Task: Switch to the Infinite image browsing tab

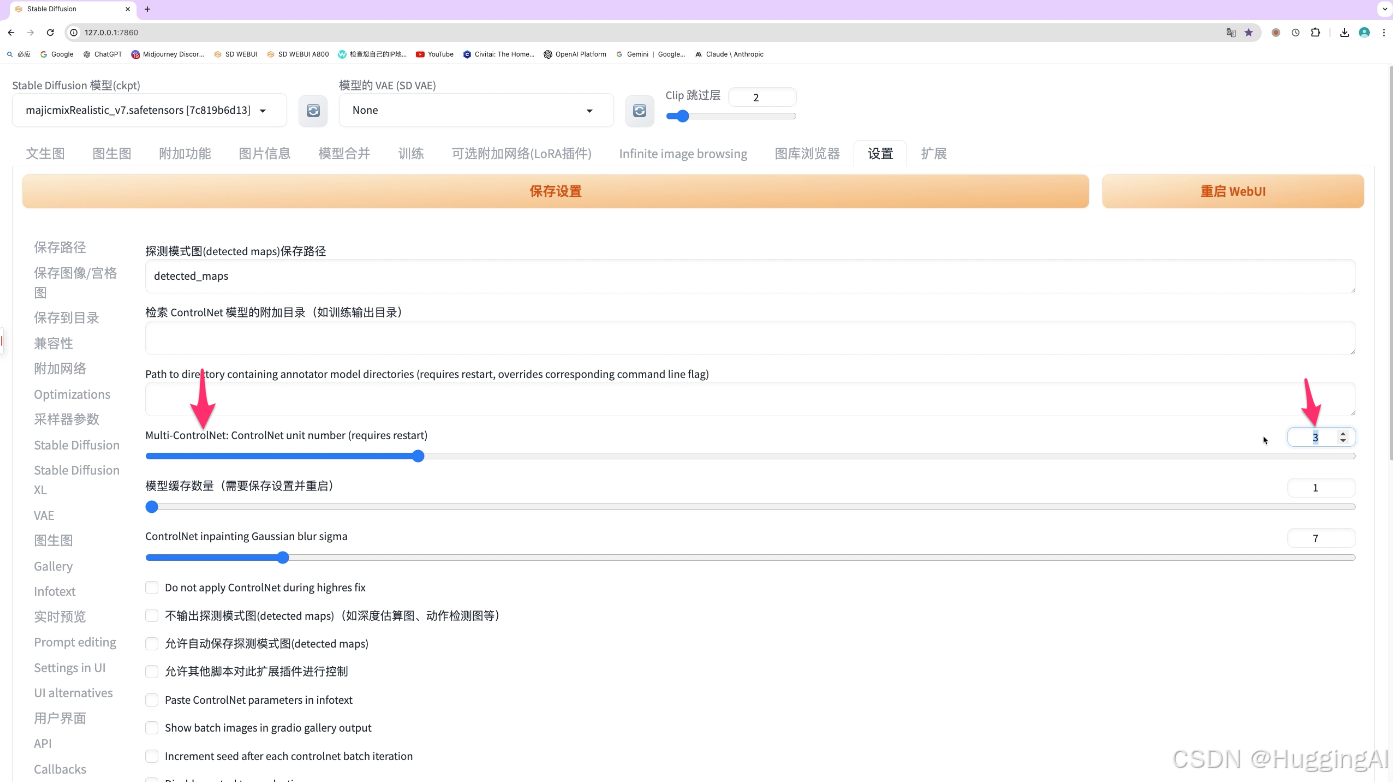Action: (683, 153)
